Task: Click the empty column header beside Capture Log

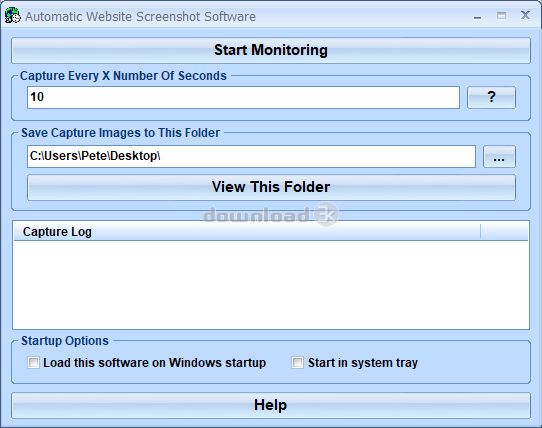Action: [x=504, y=231]
